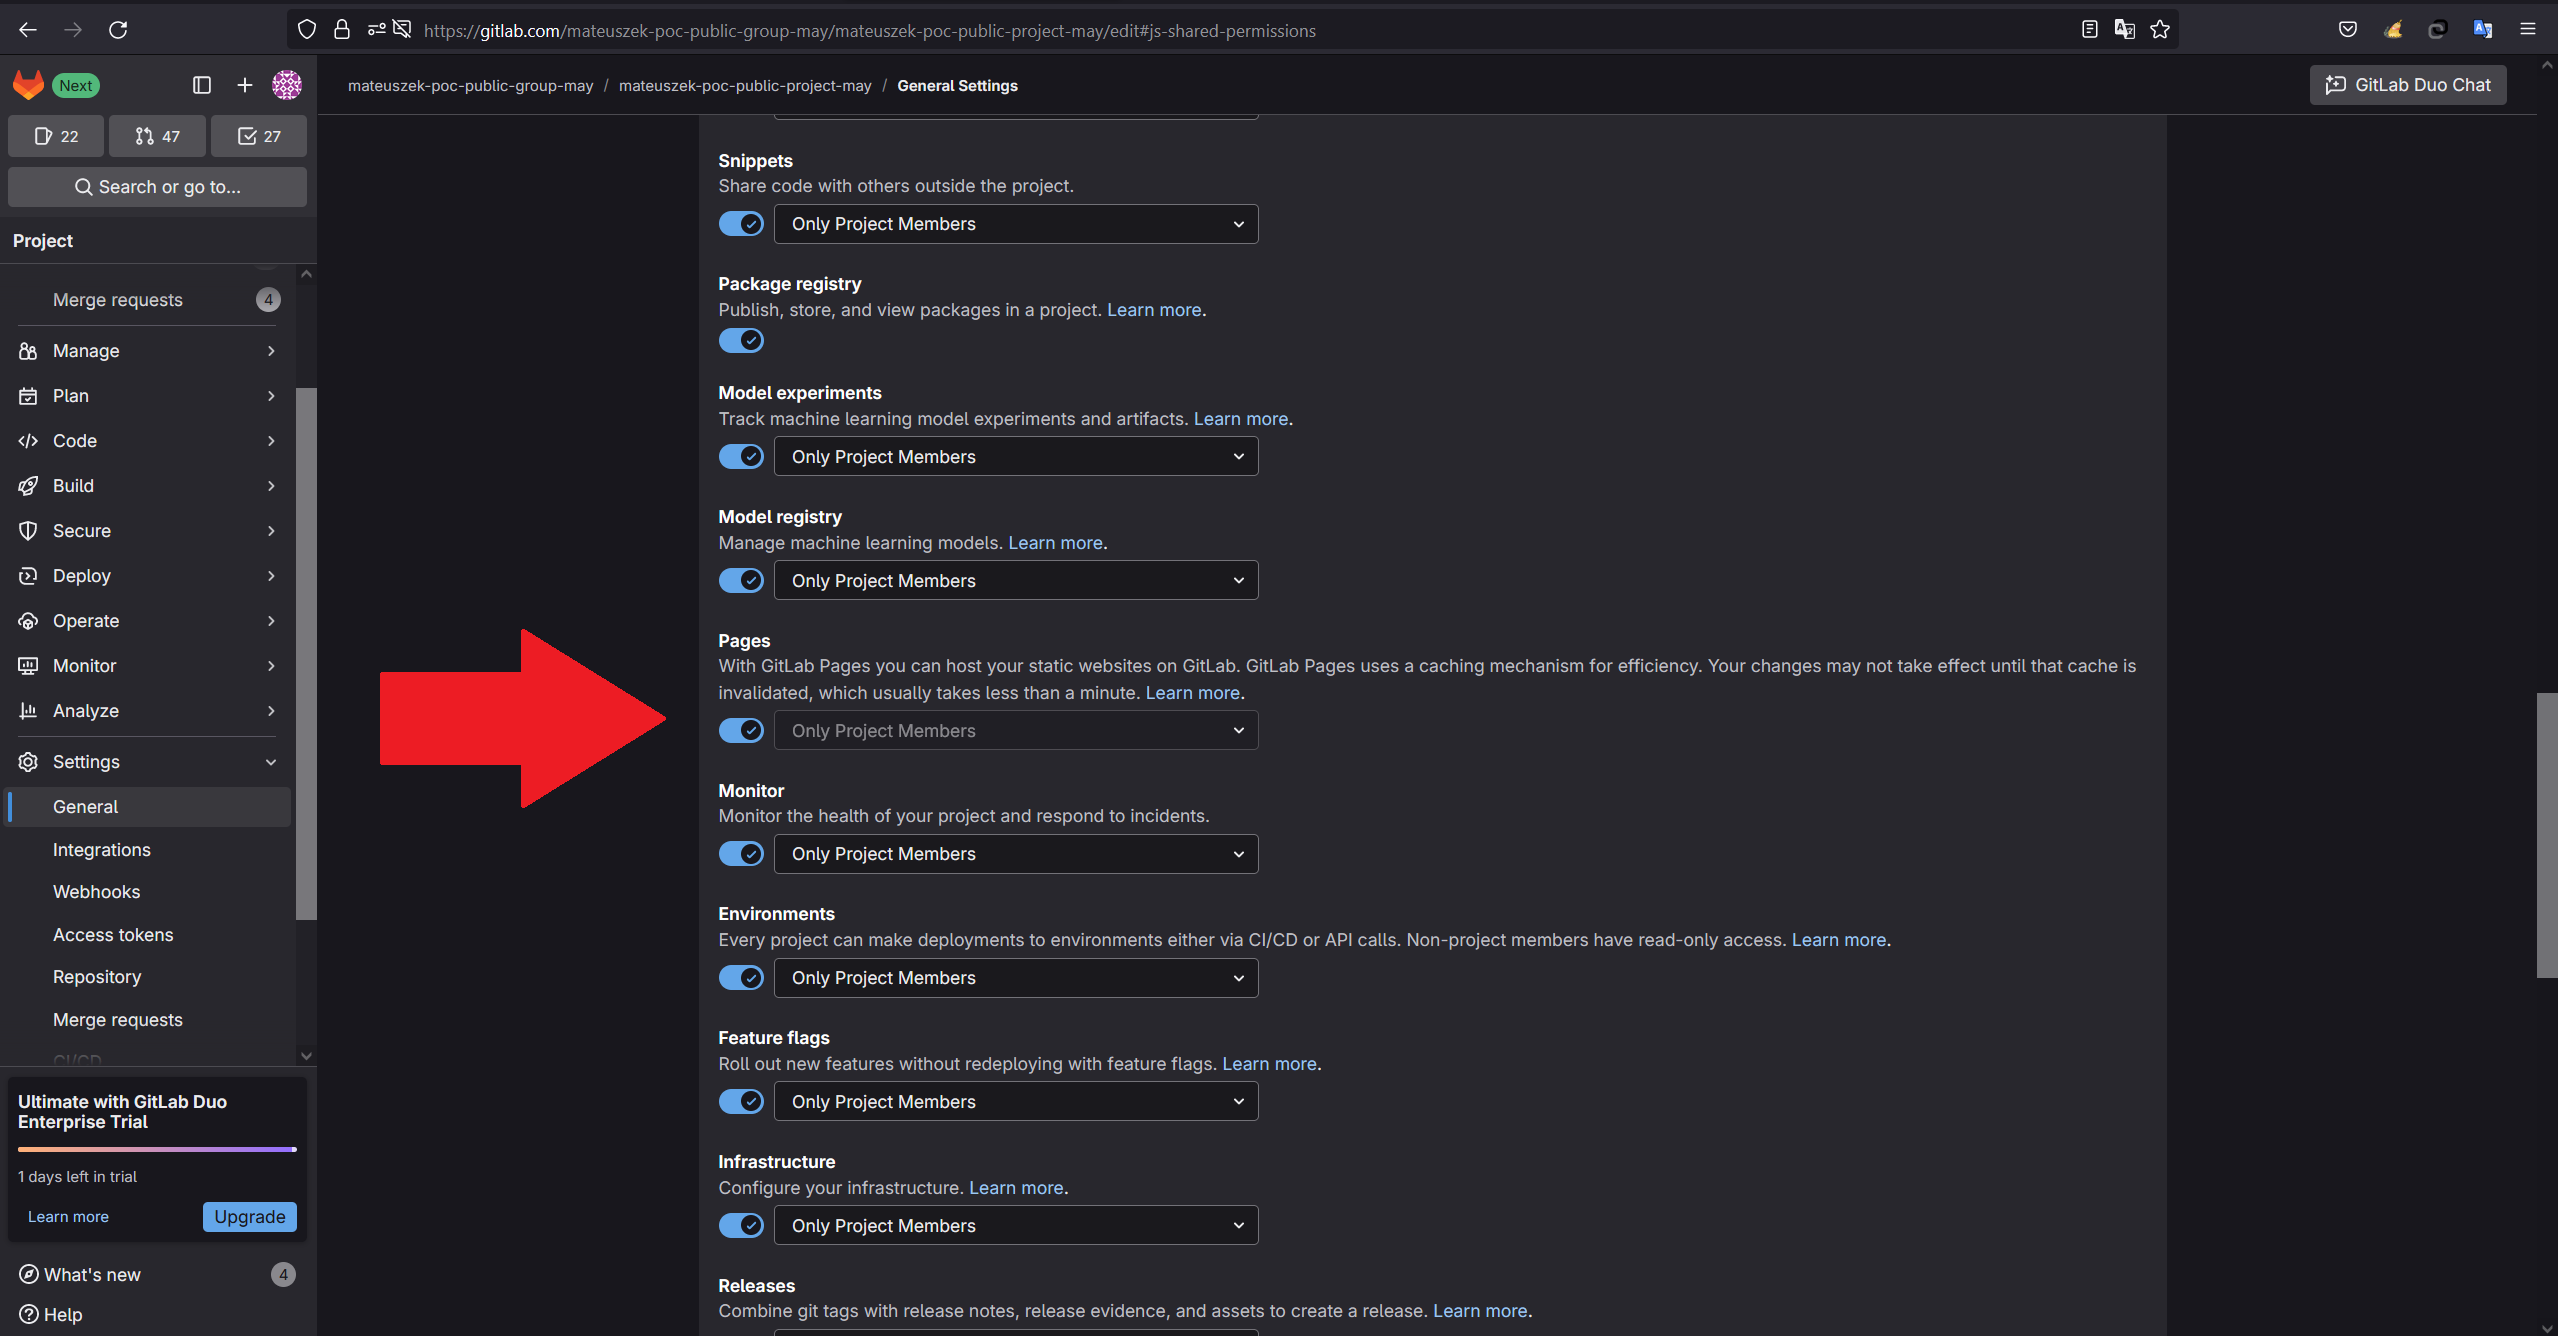
Task: Click the Enterprise Trial progress bar
Action: (x=157, y=1150)
